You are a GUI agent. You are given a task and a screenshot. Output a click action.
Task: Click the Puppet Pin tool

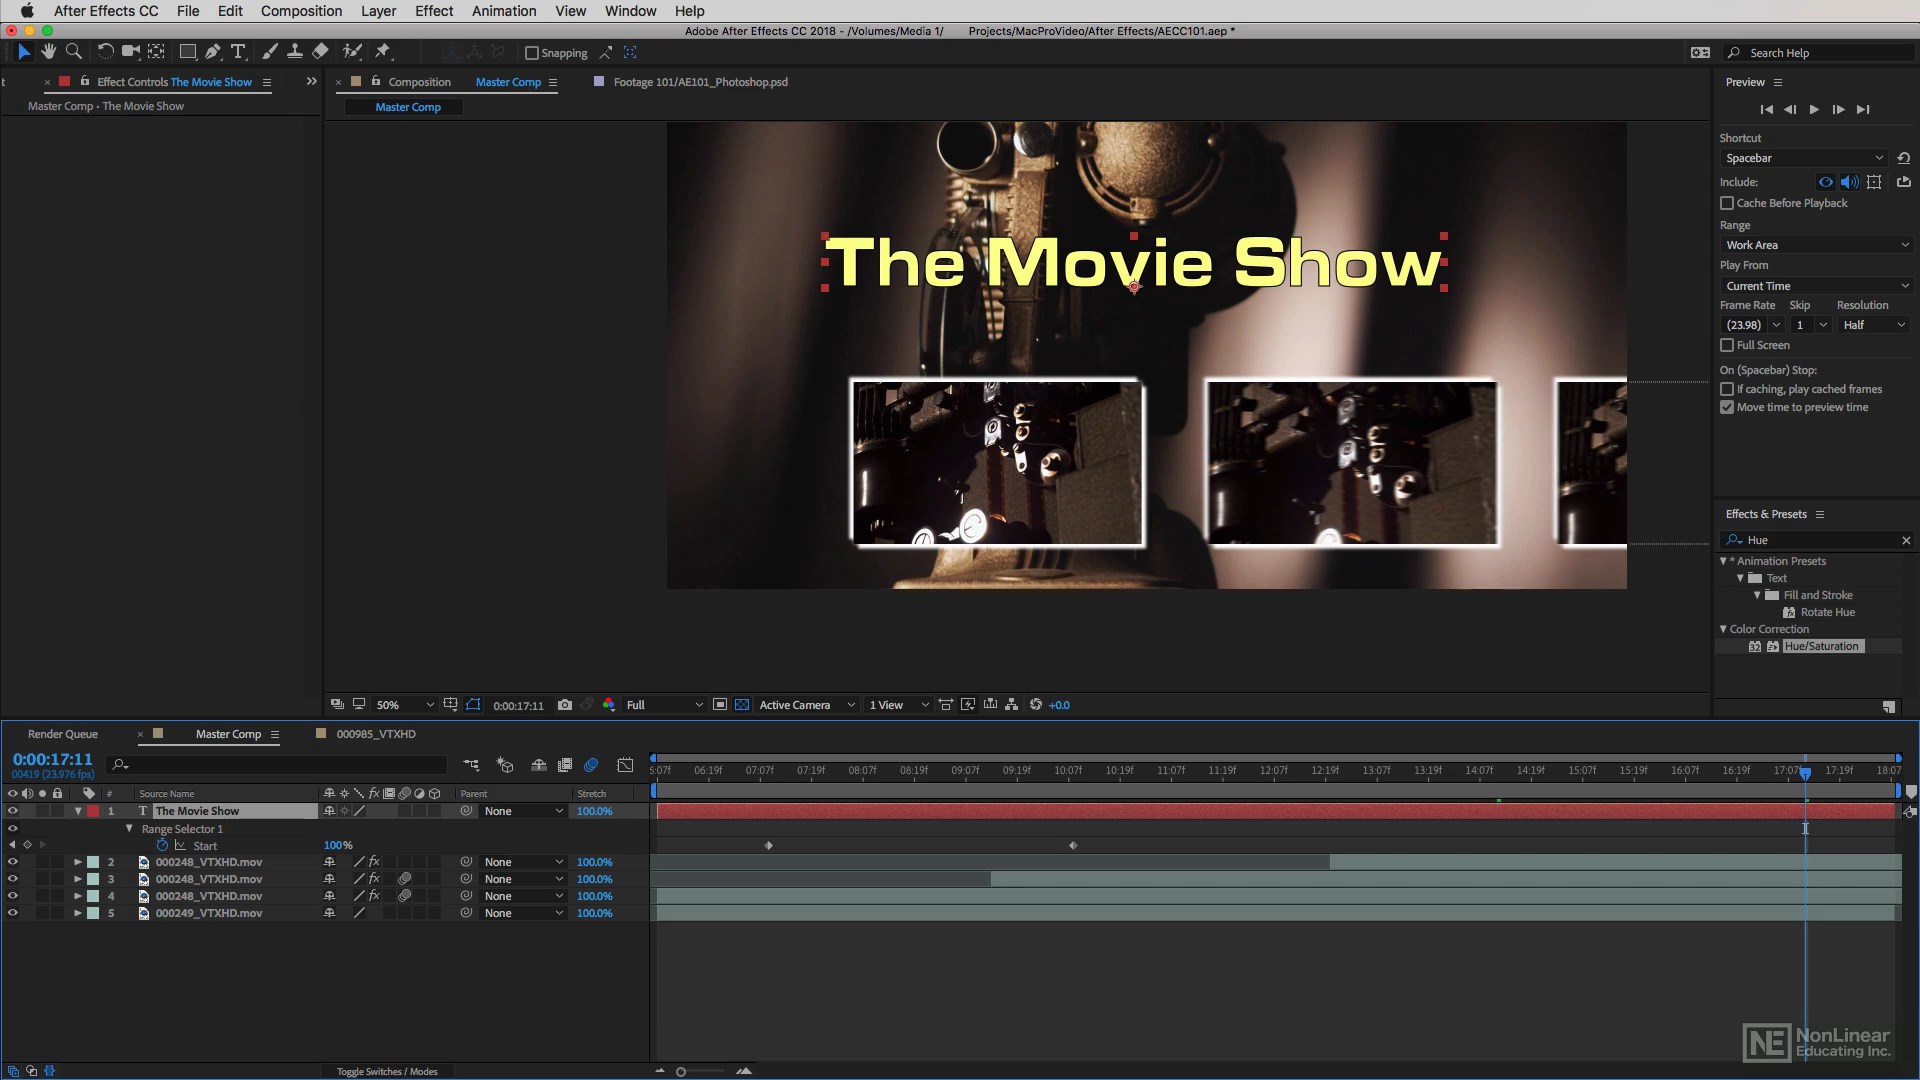pos(383,51)
